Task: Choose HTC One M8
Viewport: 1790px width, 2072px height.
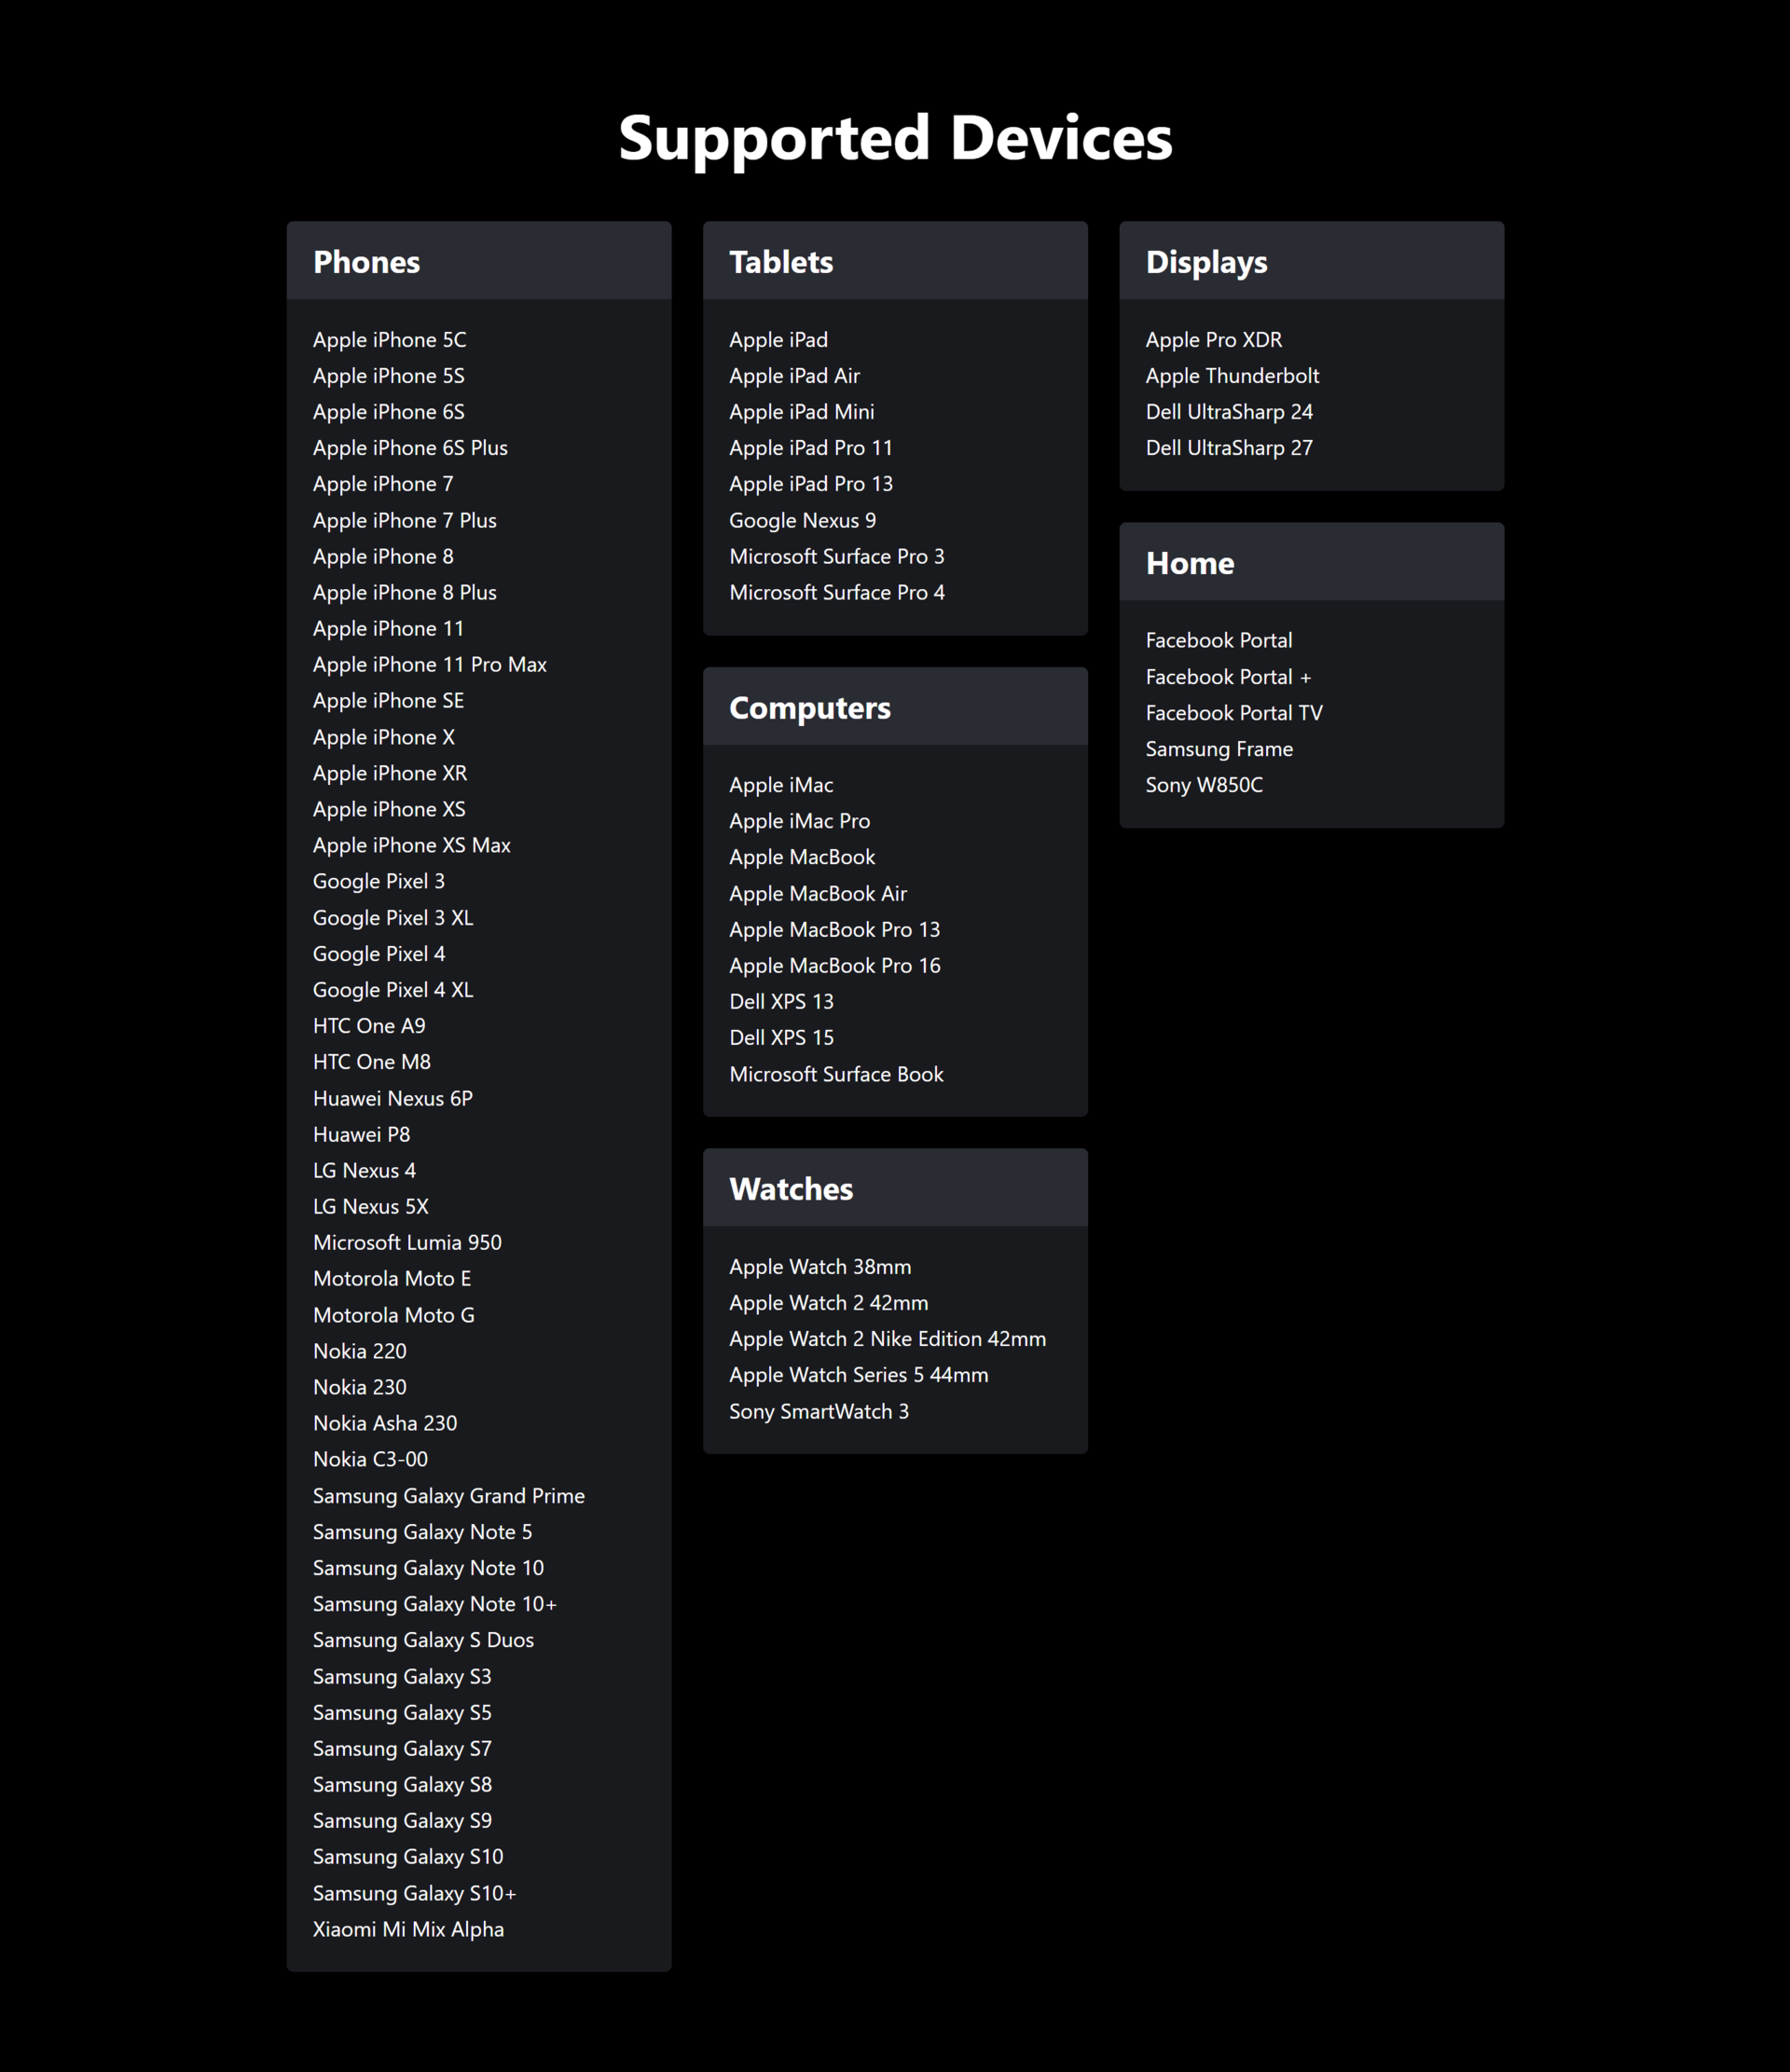Action: click(x=372, y=1061)
